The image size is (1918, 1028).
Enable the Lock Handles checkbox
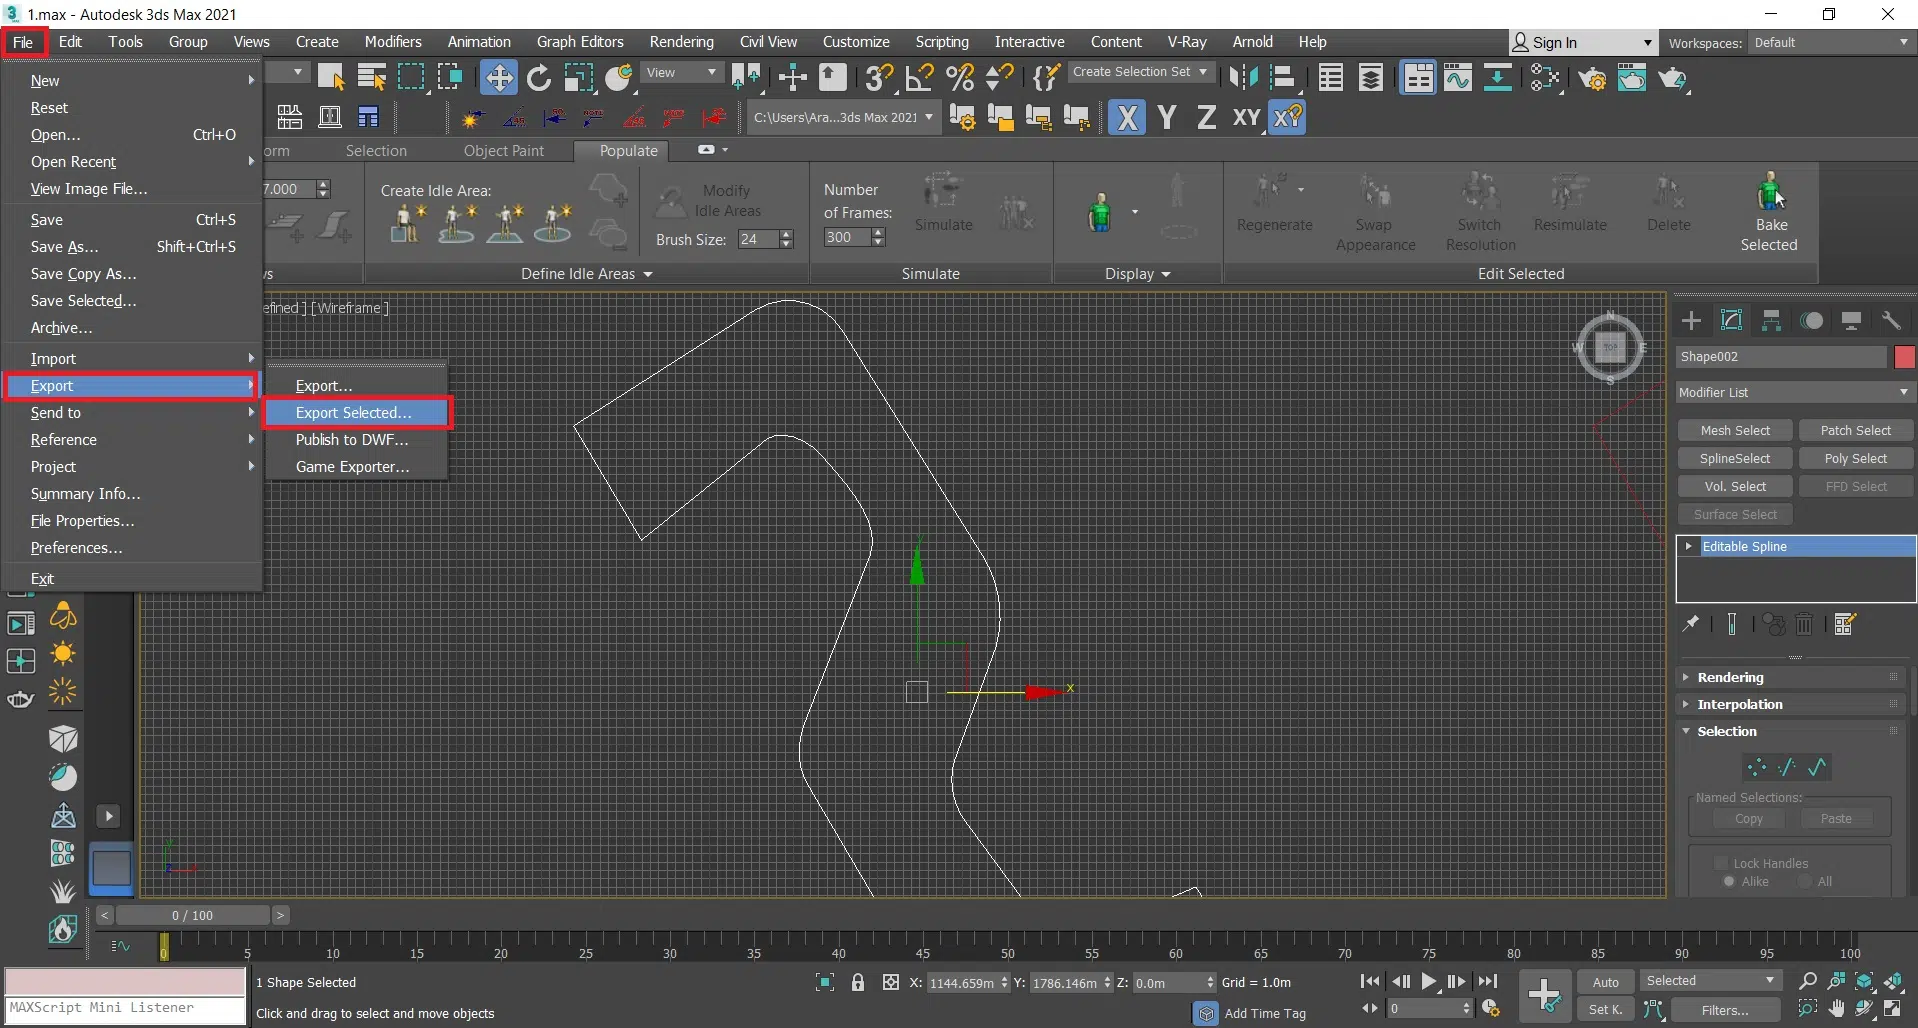tap(1721, 863)
